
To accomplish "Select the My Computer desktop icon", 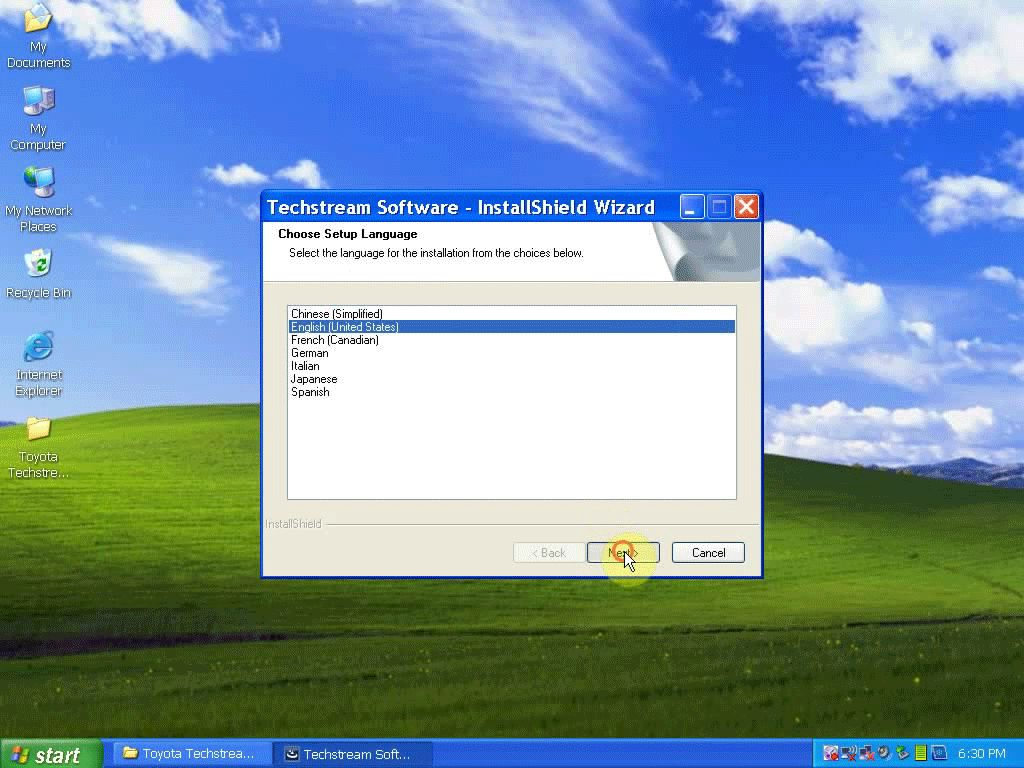I will tap(38, 119).
